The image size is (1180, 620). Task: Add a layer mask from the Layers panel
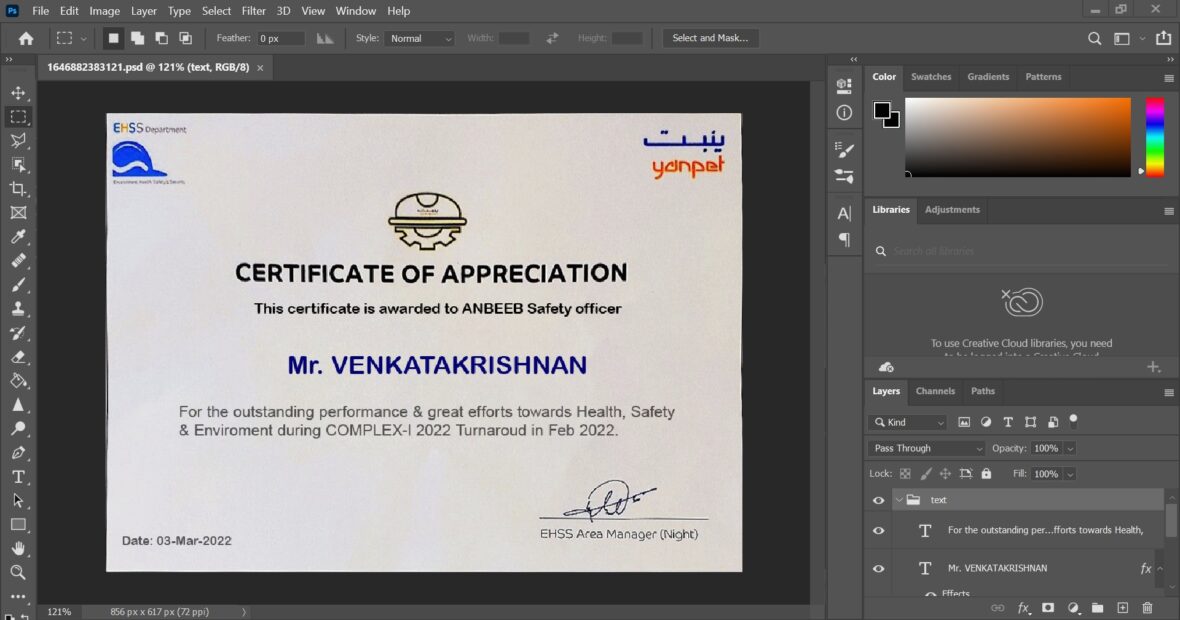click(1047, 607)
